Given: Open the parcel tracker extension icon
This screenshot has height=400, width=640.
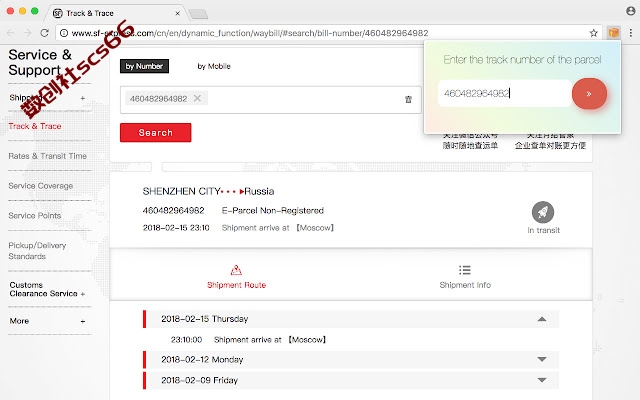Looking at the screenshot, I should tap(613, 32).
